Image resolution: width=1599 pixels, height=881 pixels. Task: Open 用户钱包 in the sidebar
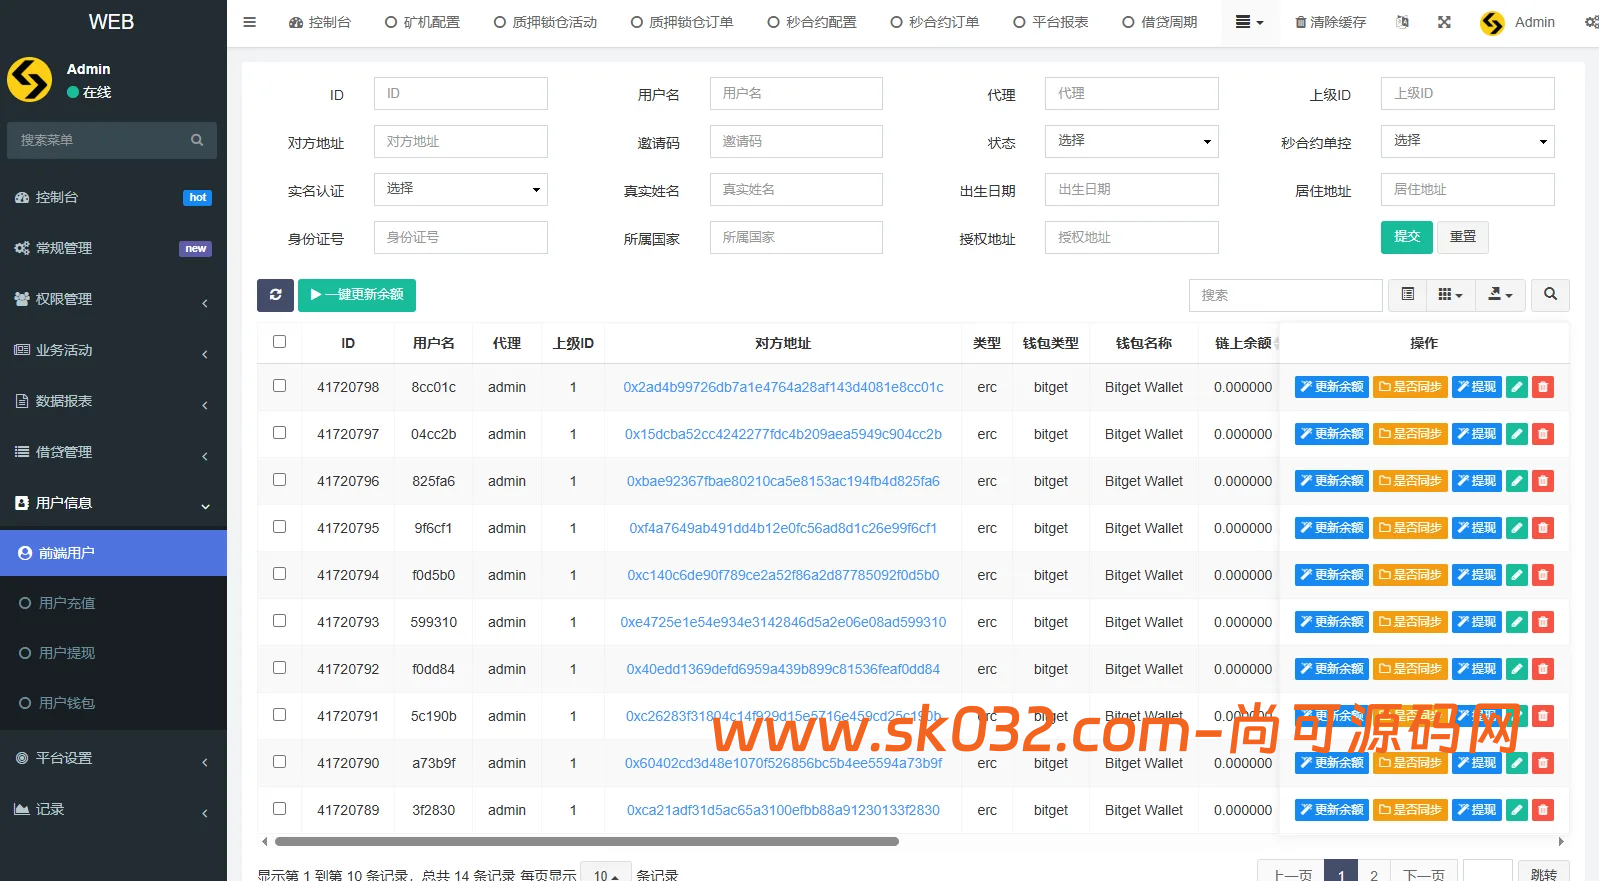coord(113,703)
